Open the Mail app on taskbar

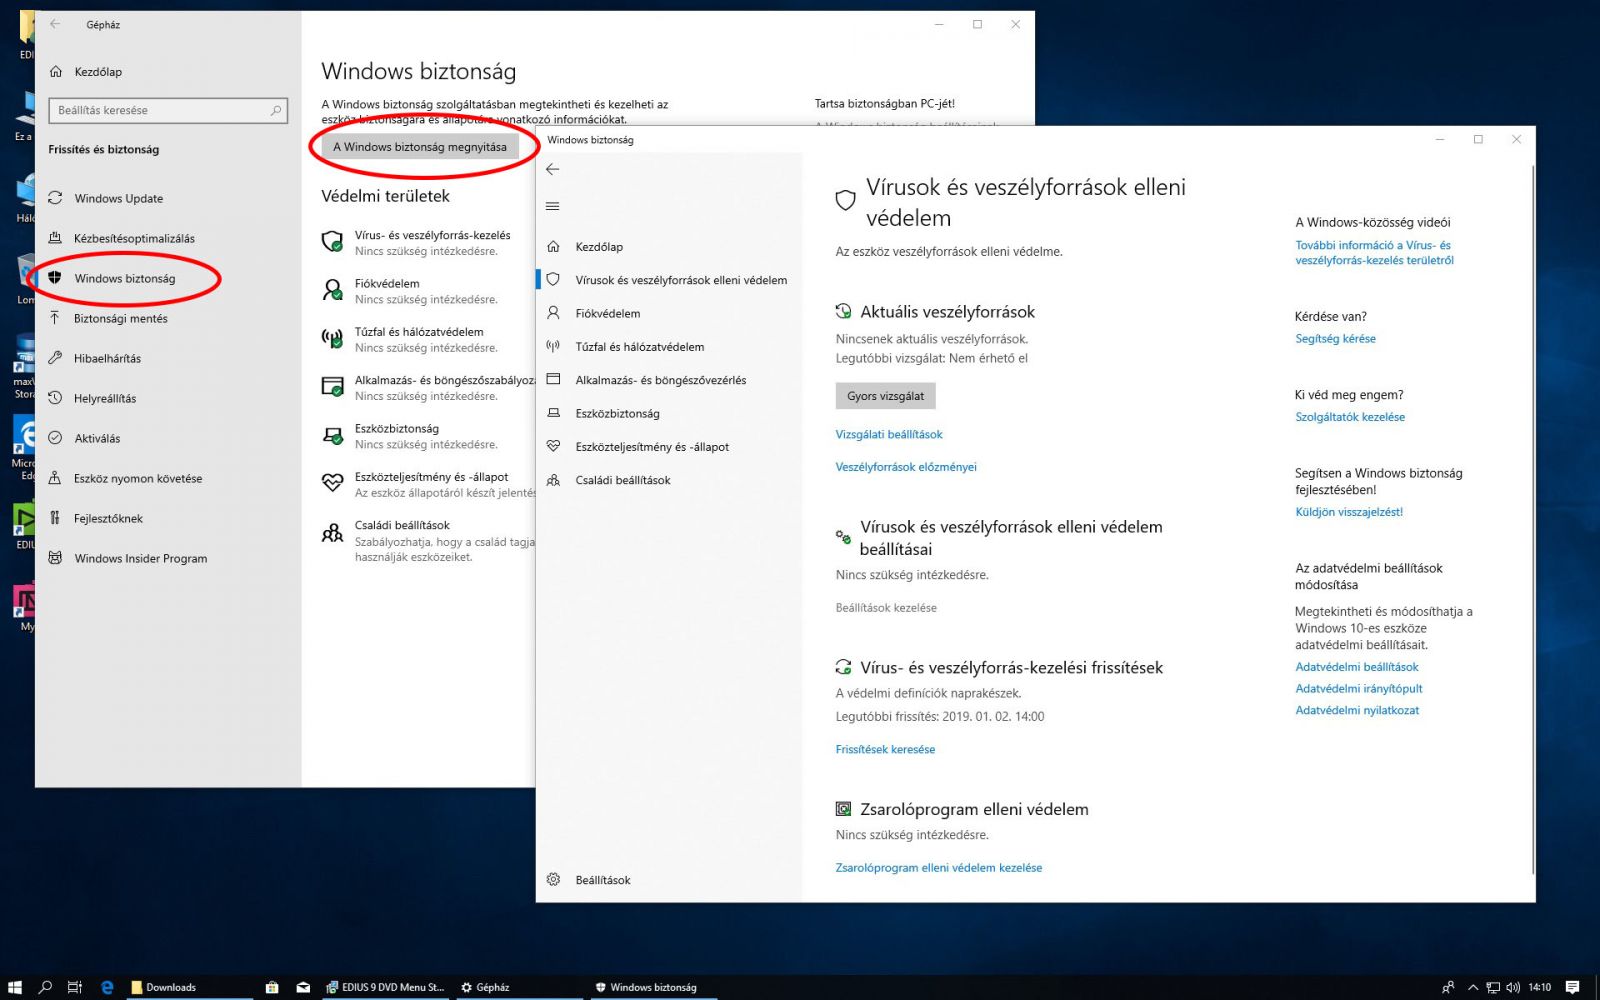point(303,987)
